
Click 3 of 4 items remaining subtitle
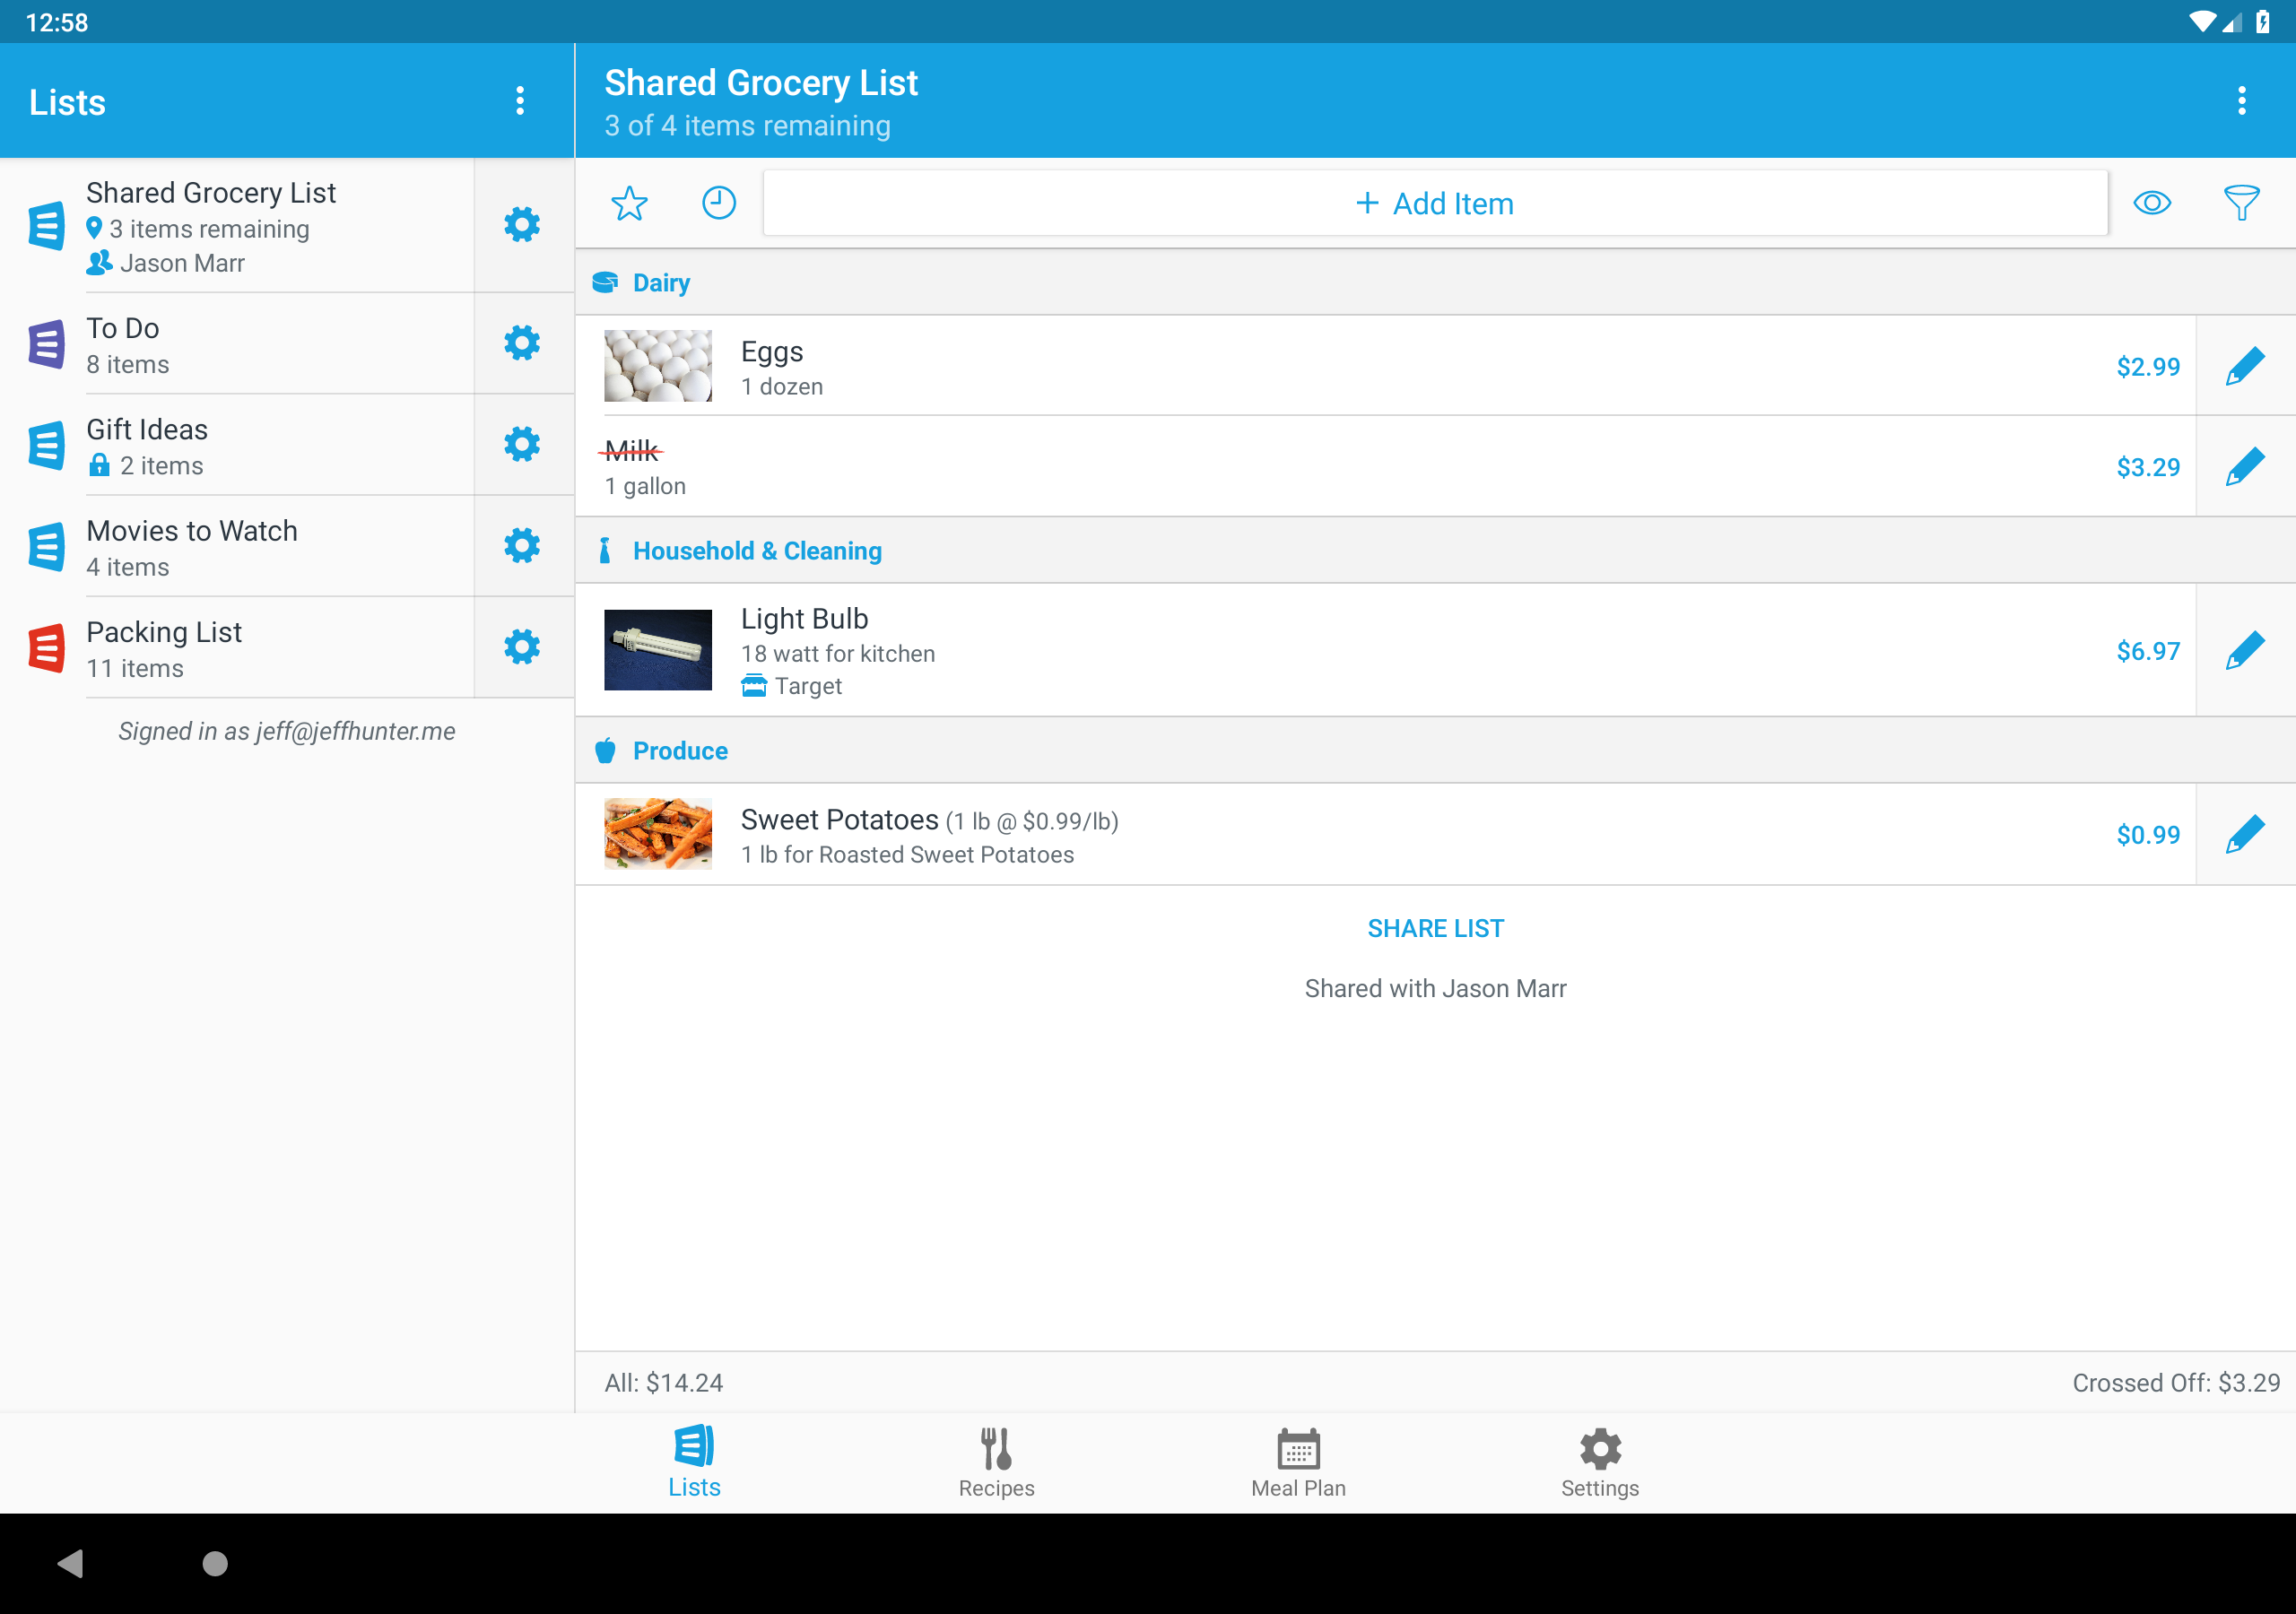coord(747,126)
